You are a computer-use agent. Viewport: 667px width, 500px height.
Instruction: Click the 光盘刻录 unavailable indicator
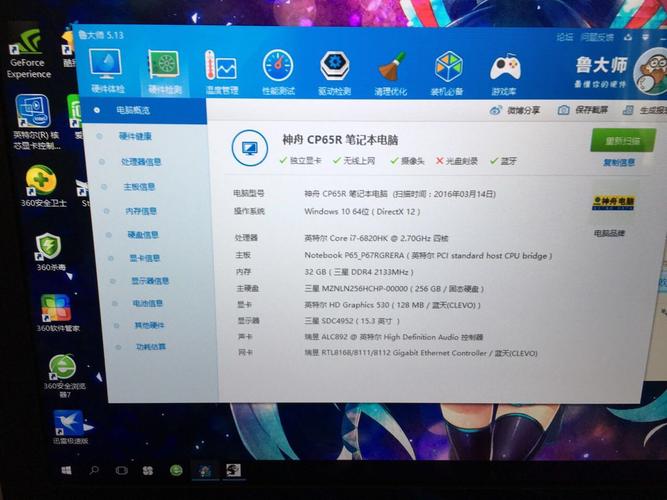[x=456, y=161]
